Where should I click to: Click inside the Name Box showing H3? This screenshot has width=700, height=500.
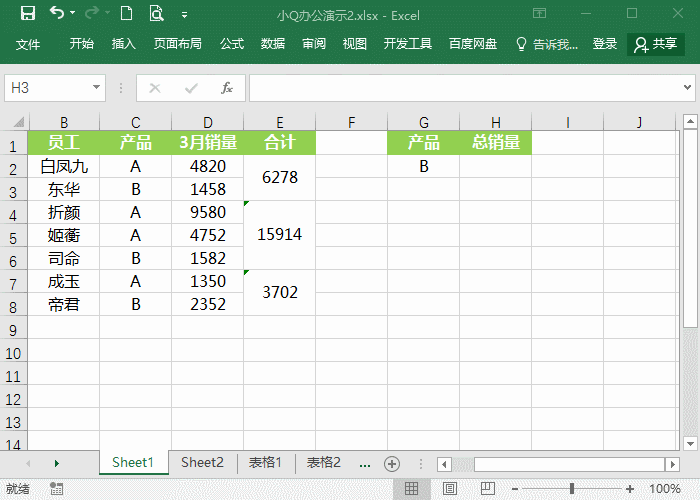[x=48, y=88]
